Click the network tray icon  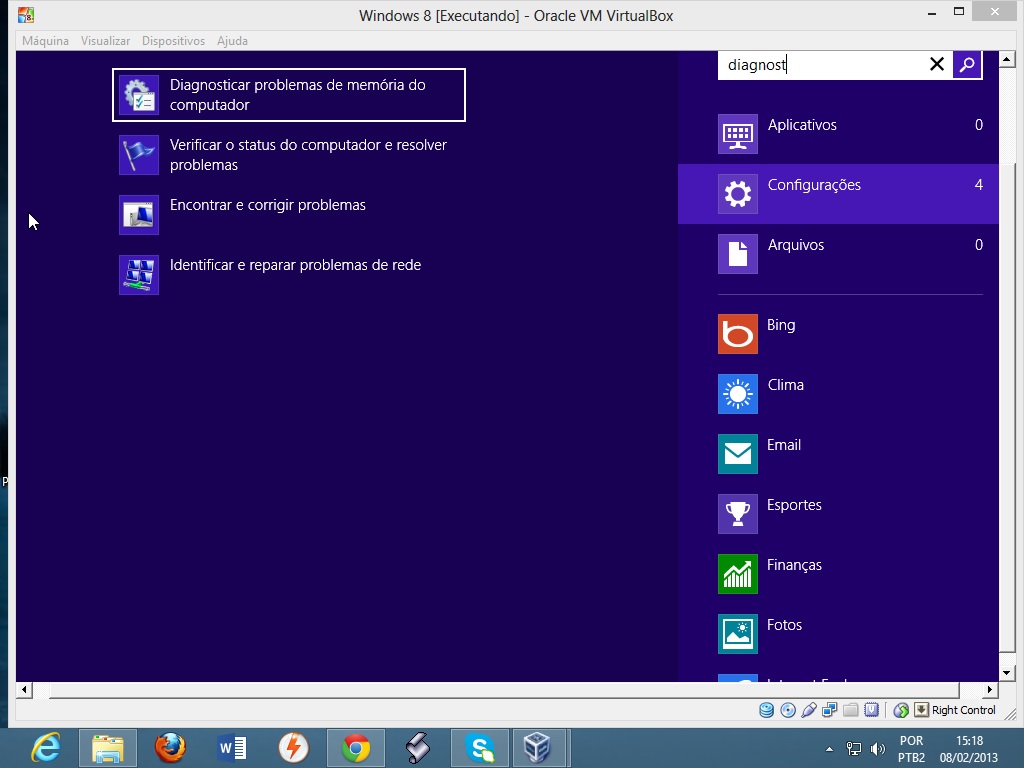(x=854, y=748)
